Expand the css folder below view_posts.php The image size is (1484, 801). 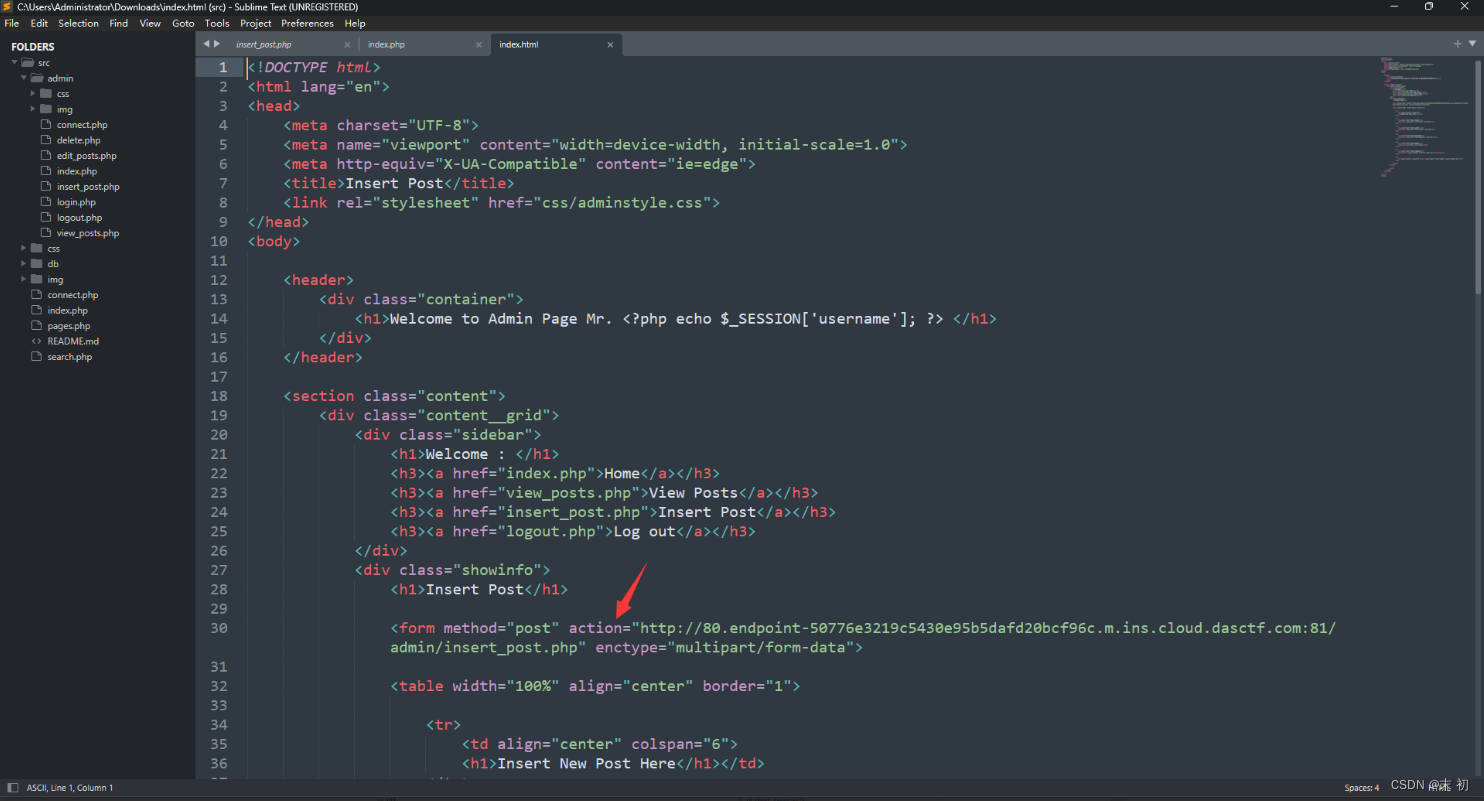tap(24, 248)
